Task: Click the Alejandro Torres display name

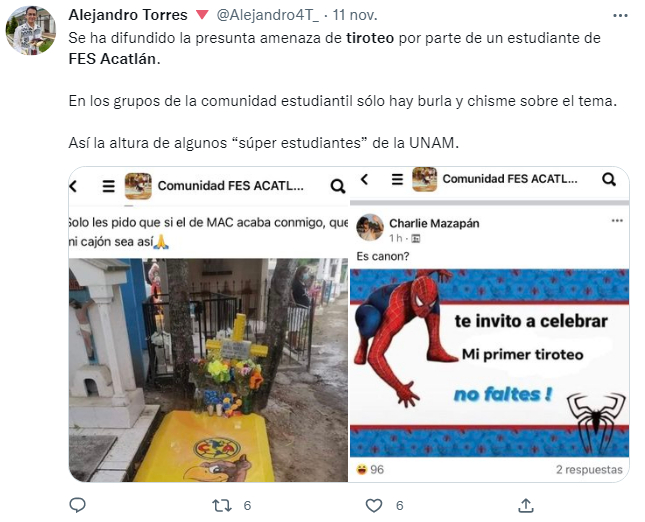Action: pyautogui.click(x=128, y=15)
